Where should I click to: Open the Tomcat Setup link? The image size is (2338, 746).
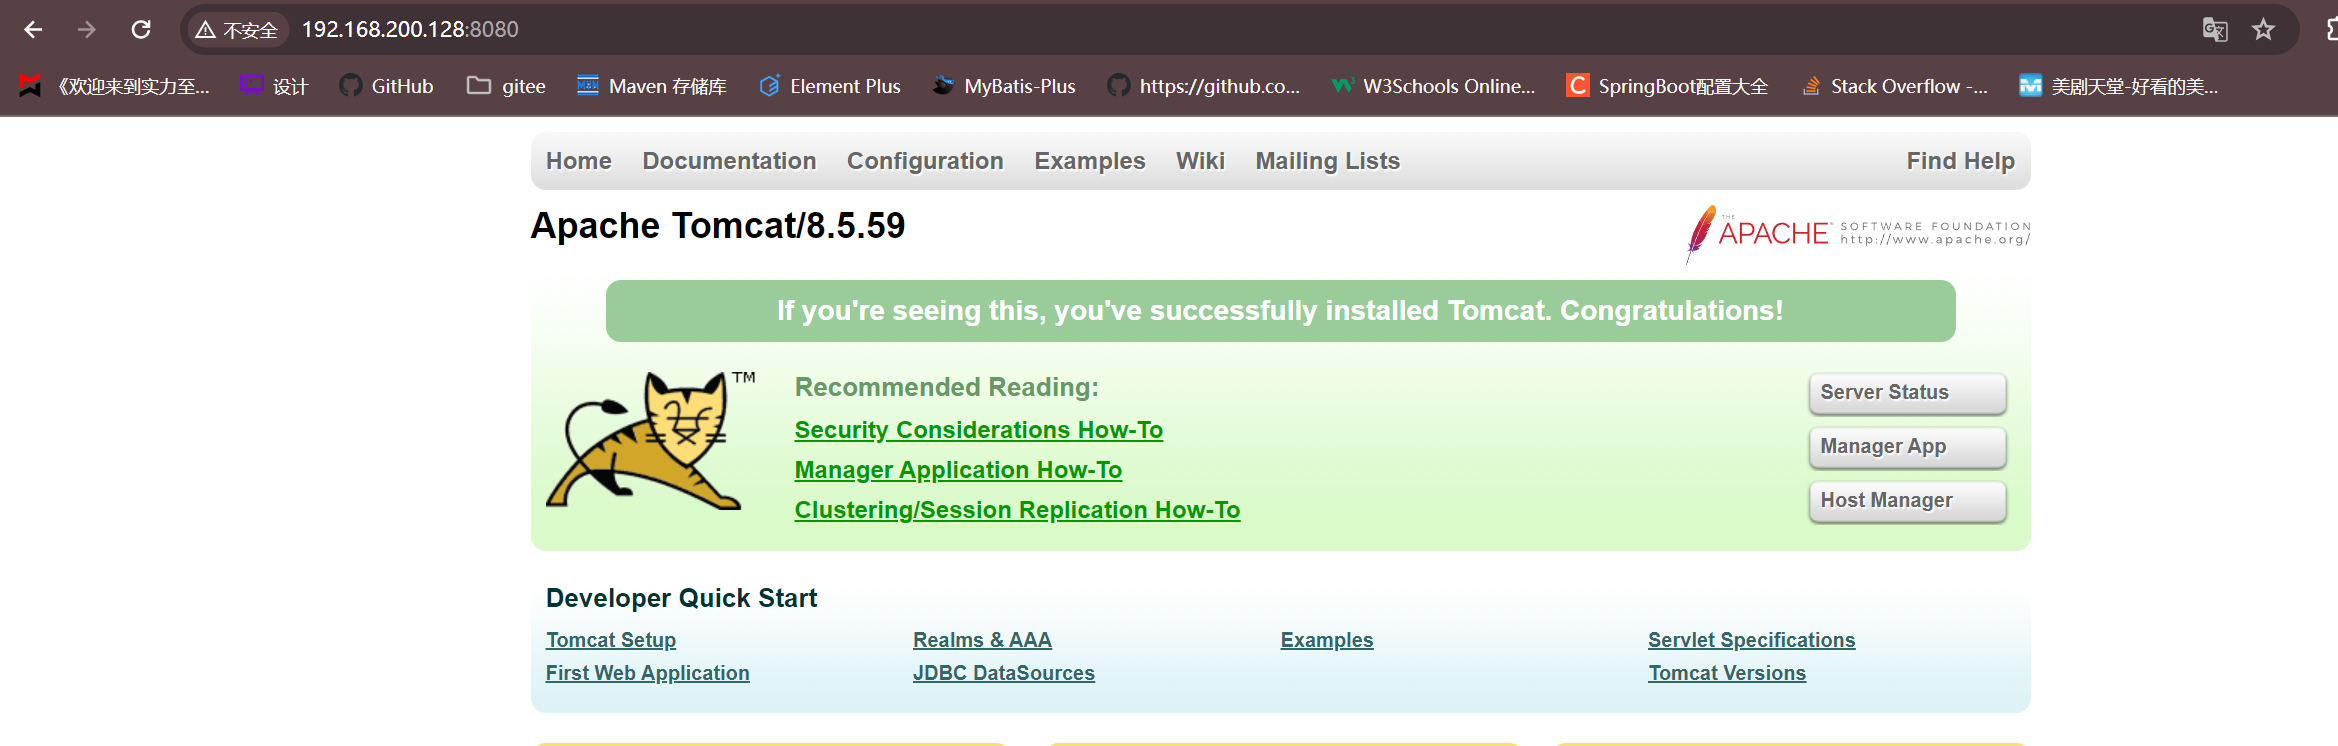[x=611, y=640]
